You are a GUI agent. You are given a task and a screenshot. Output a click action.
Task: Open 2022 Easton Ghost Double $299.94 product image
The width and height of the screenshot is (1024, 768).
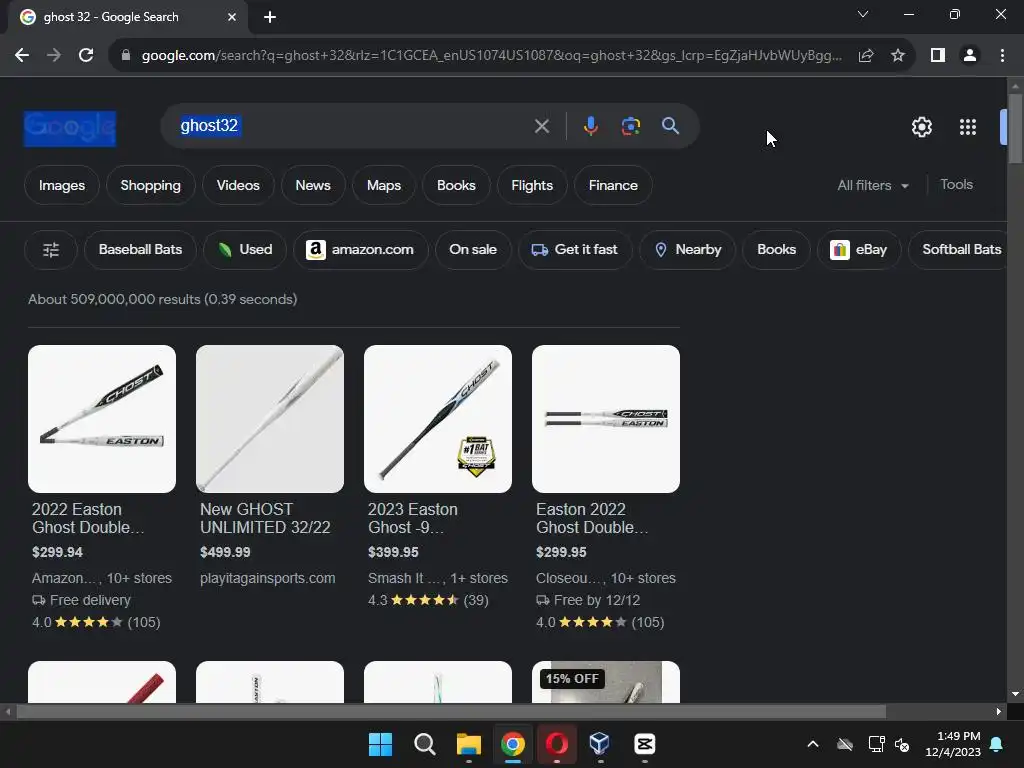point(102,419)
